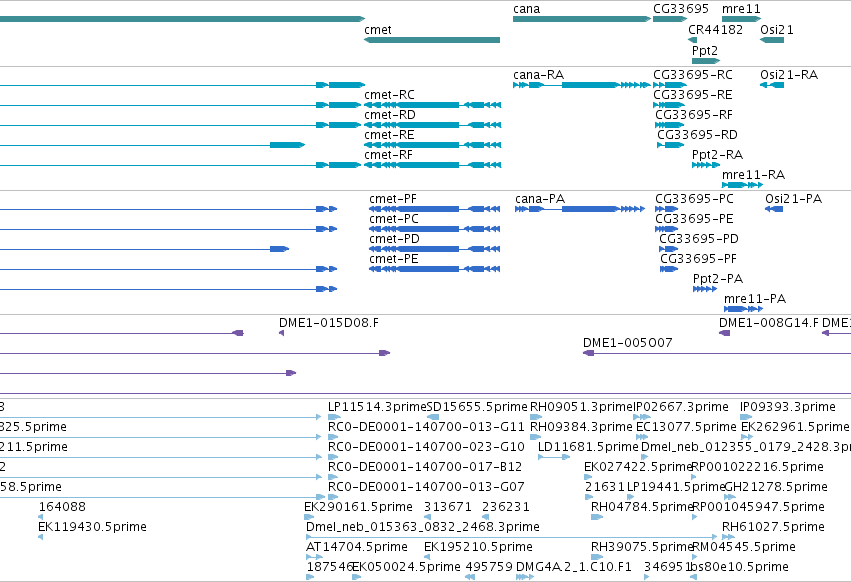
Task: Select the CR44182 gene feature
Action: coord(693,40)
